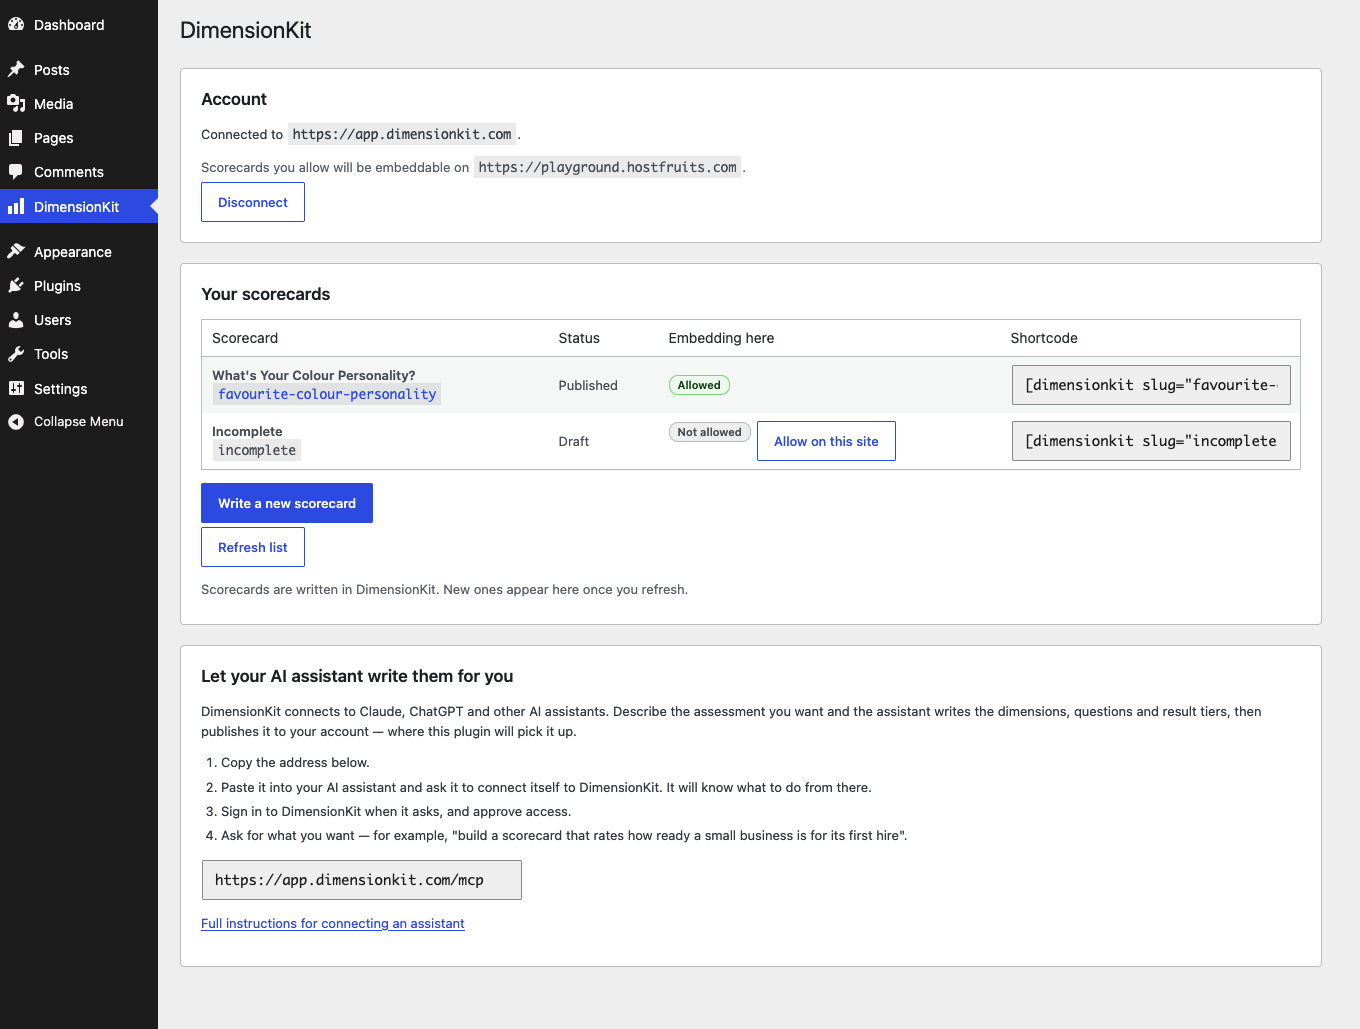Click the green Allowed badge
The width and height of the screenshot is (1360, 1029).
(699, 385)
